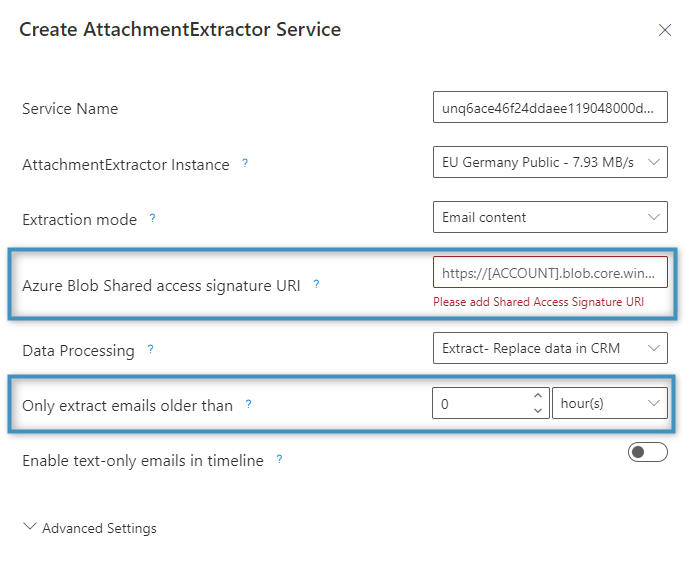Enable text-only emails in timeline toggle

pos(647,452)
